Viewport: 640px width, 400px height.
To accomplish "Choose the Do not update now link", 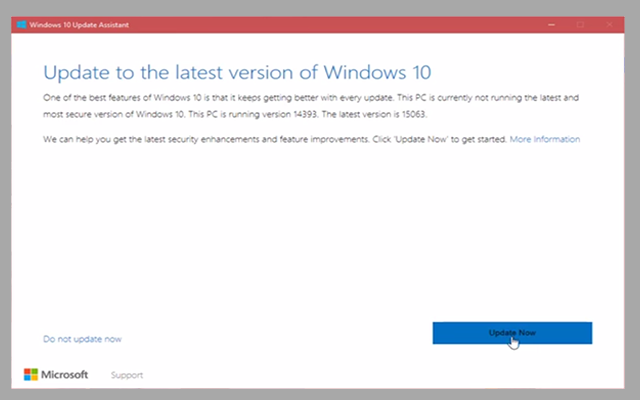I will click(82, 339).
